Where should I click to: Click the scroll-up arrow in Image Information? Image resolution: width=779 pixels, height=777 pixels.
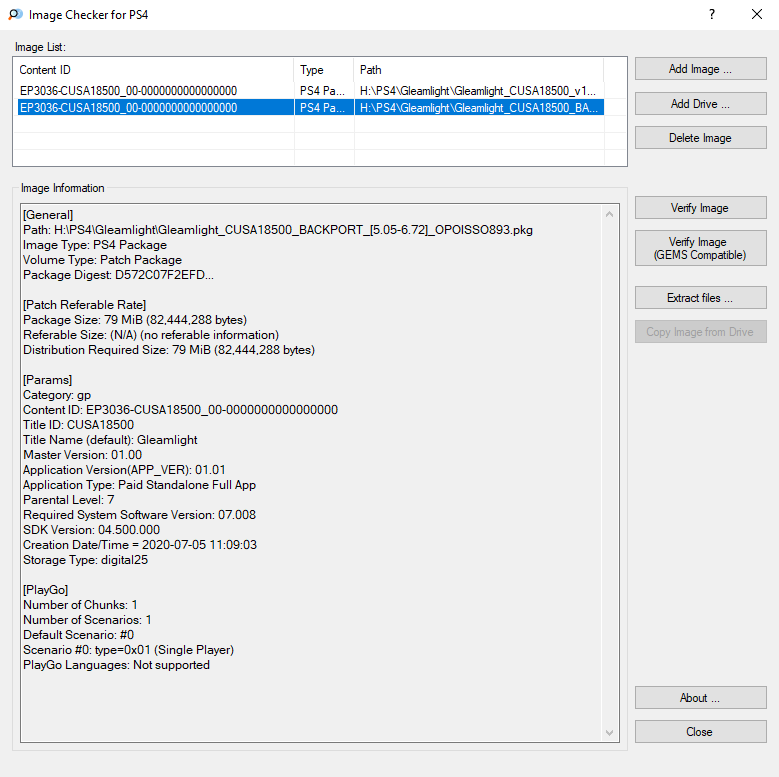610,214
